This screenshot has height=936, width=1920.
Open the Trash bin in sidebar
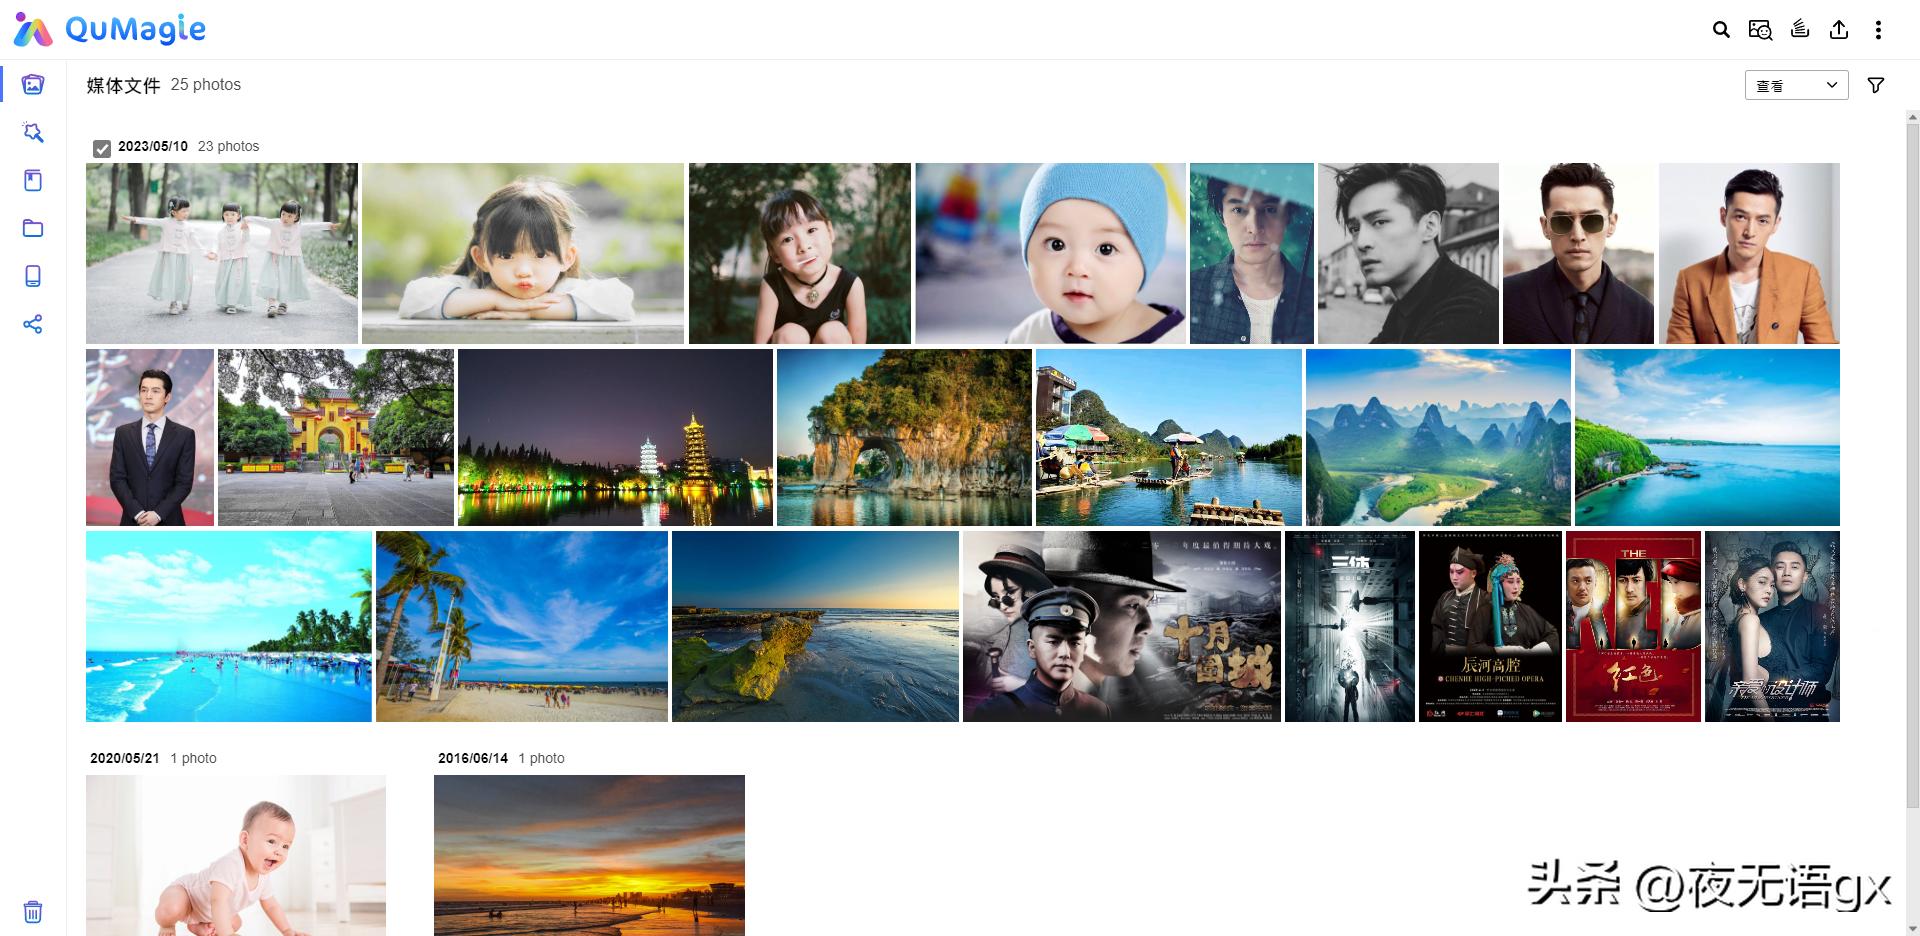click(33, 912)
